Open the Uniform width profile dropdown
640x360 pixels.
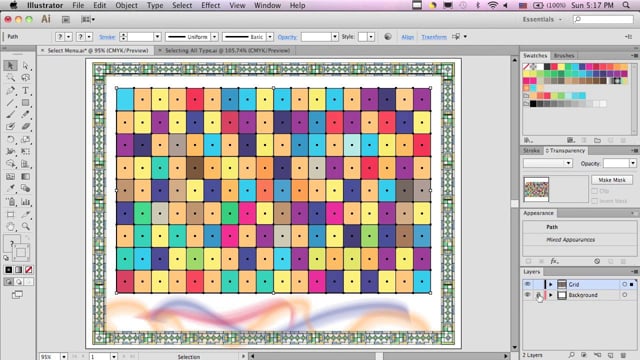click(214, 37)
